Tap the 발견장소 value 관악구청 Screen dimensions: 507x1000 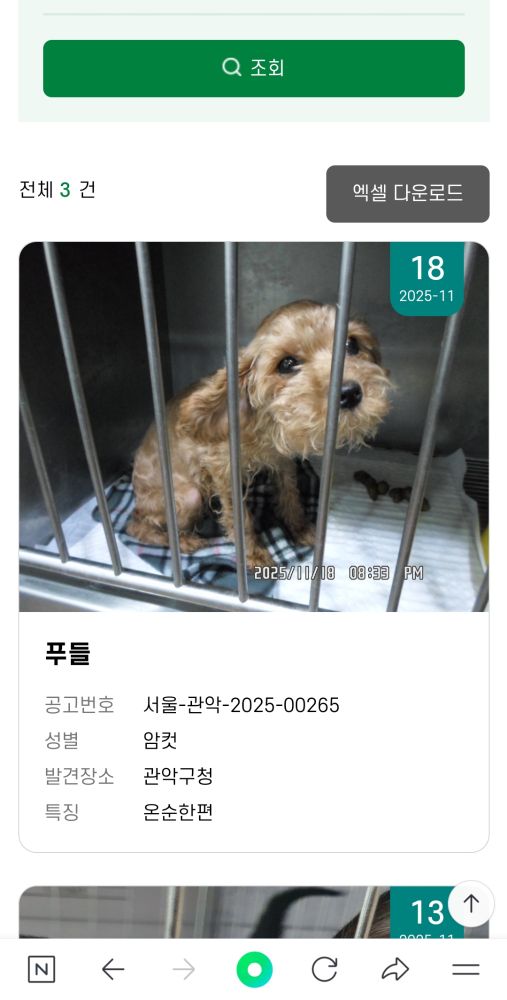[178, 777]
